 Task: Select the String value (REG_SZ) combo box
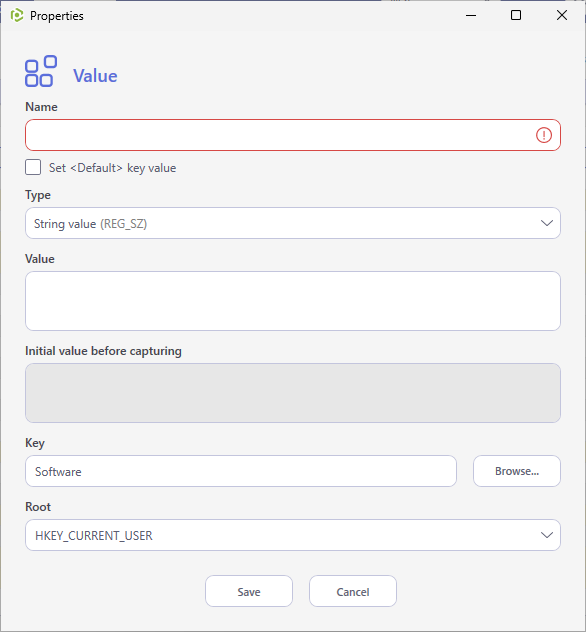293,223
